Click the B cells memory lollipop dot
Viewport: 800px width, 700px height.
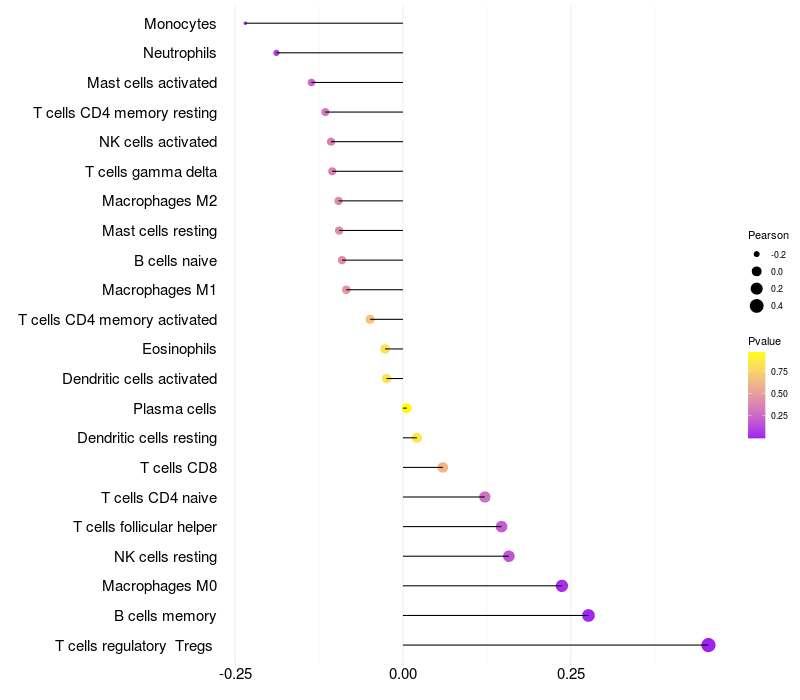pyautogui.click(x=588, y=615)
